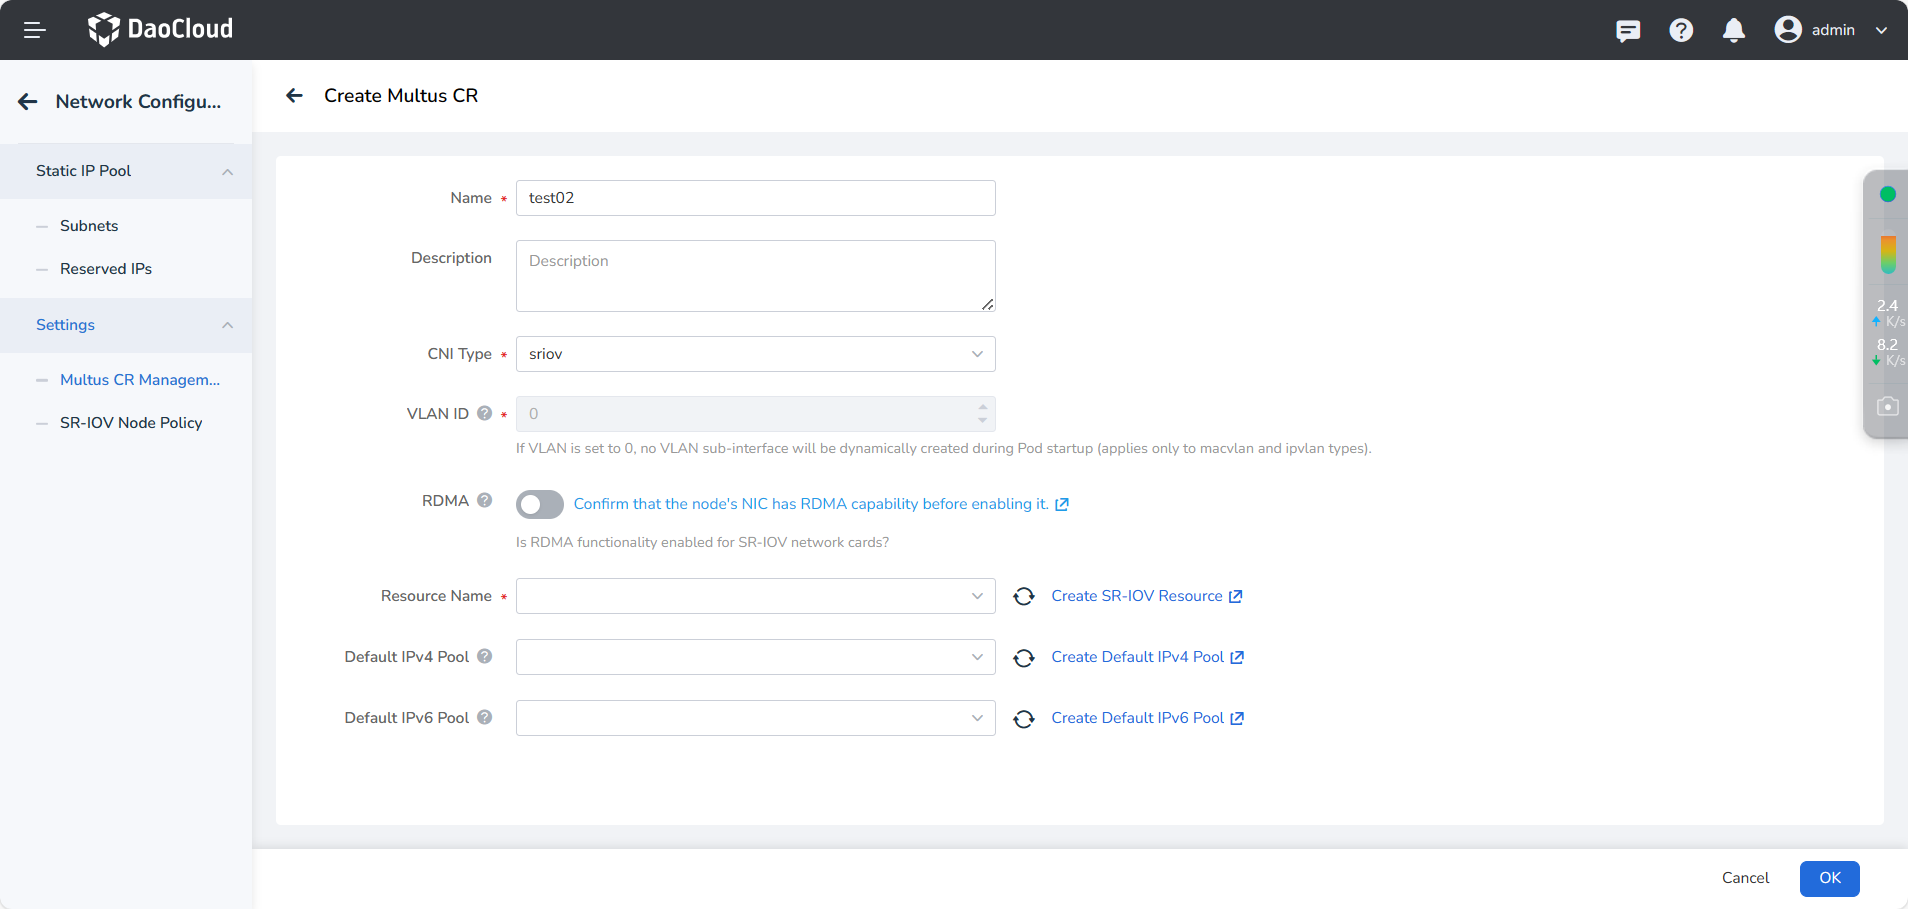1908x909 pixels.
Task: Open the Resource Name dropdown
Action: click(x=755, y=596)
